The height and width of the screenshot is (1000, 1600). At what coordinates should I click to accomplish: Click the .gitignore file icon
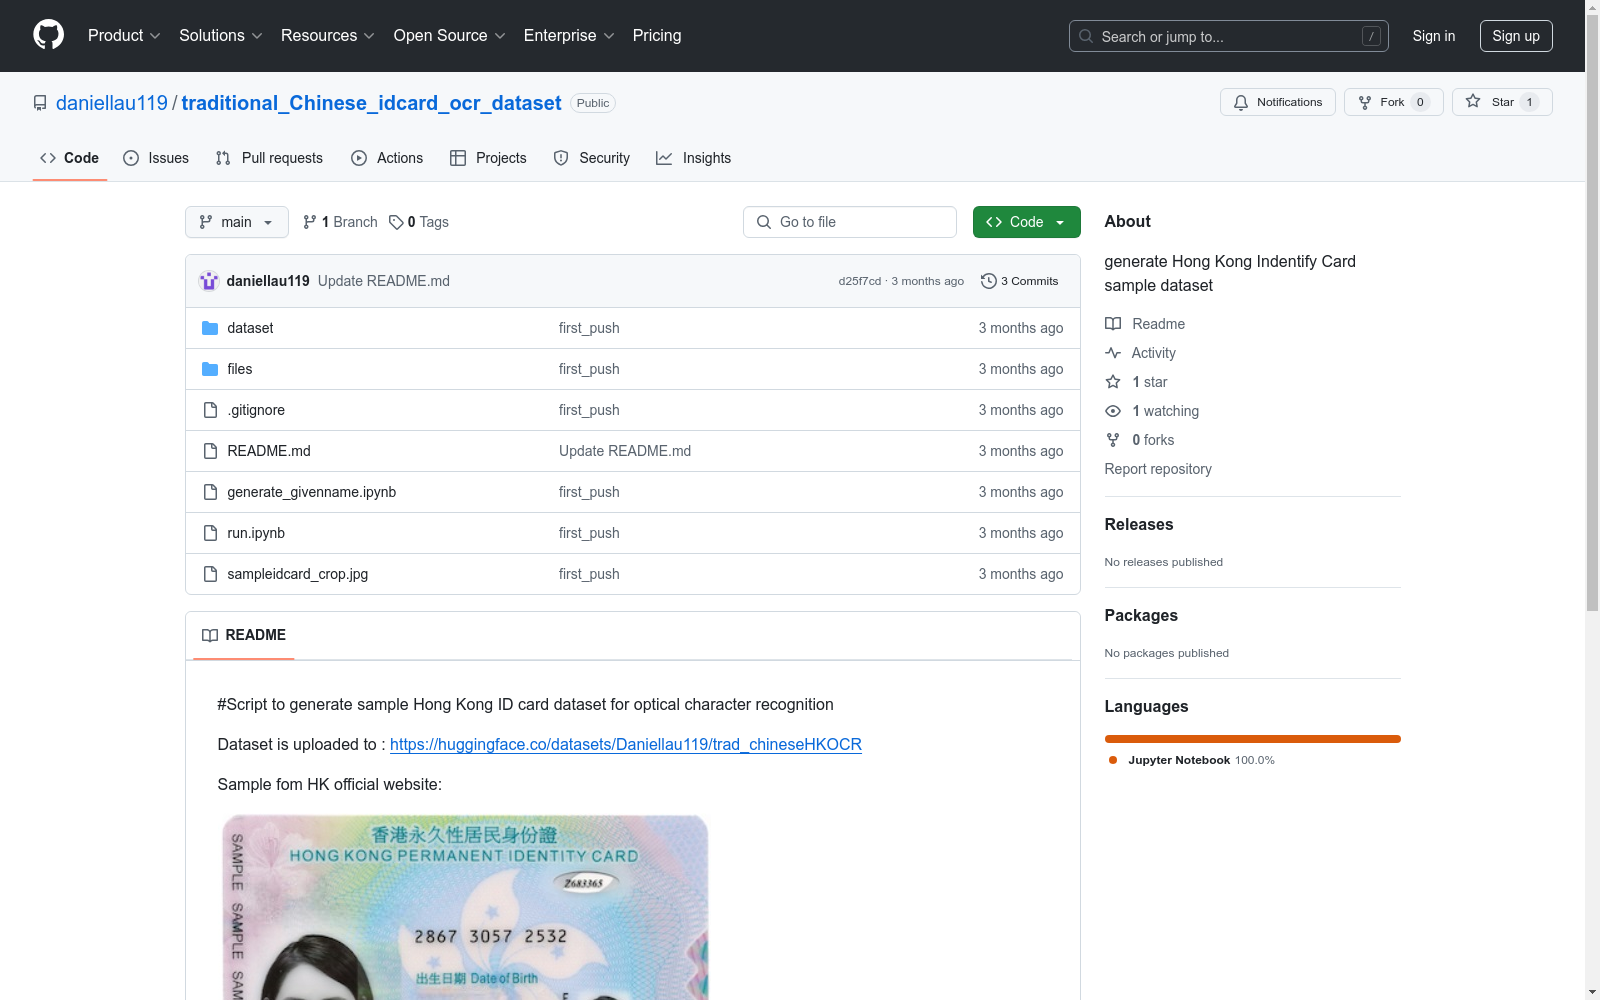[210, 410]
